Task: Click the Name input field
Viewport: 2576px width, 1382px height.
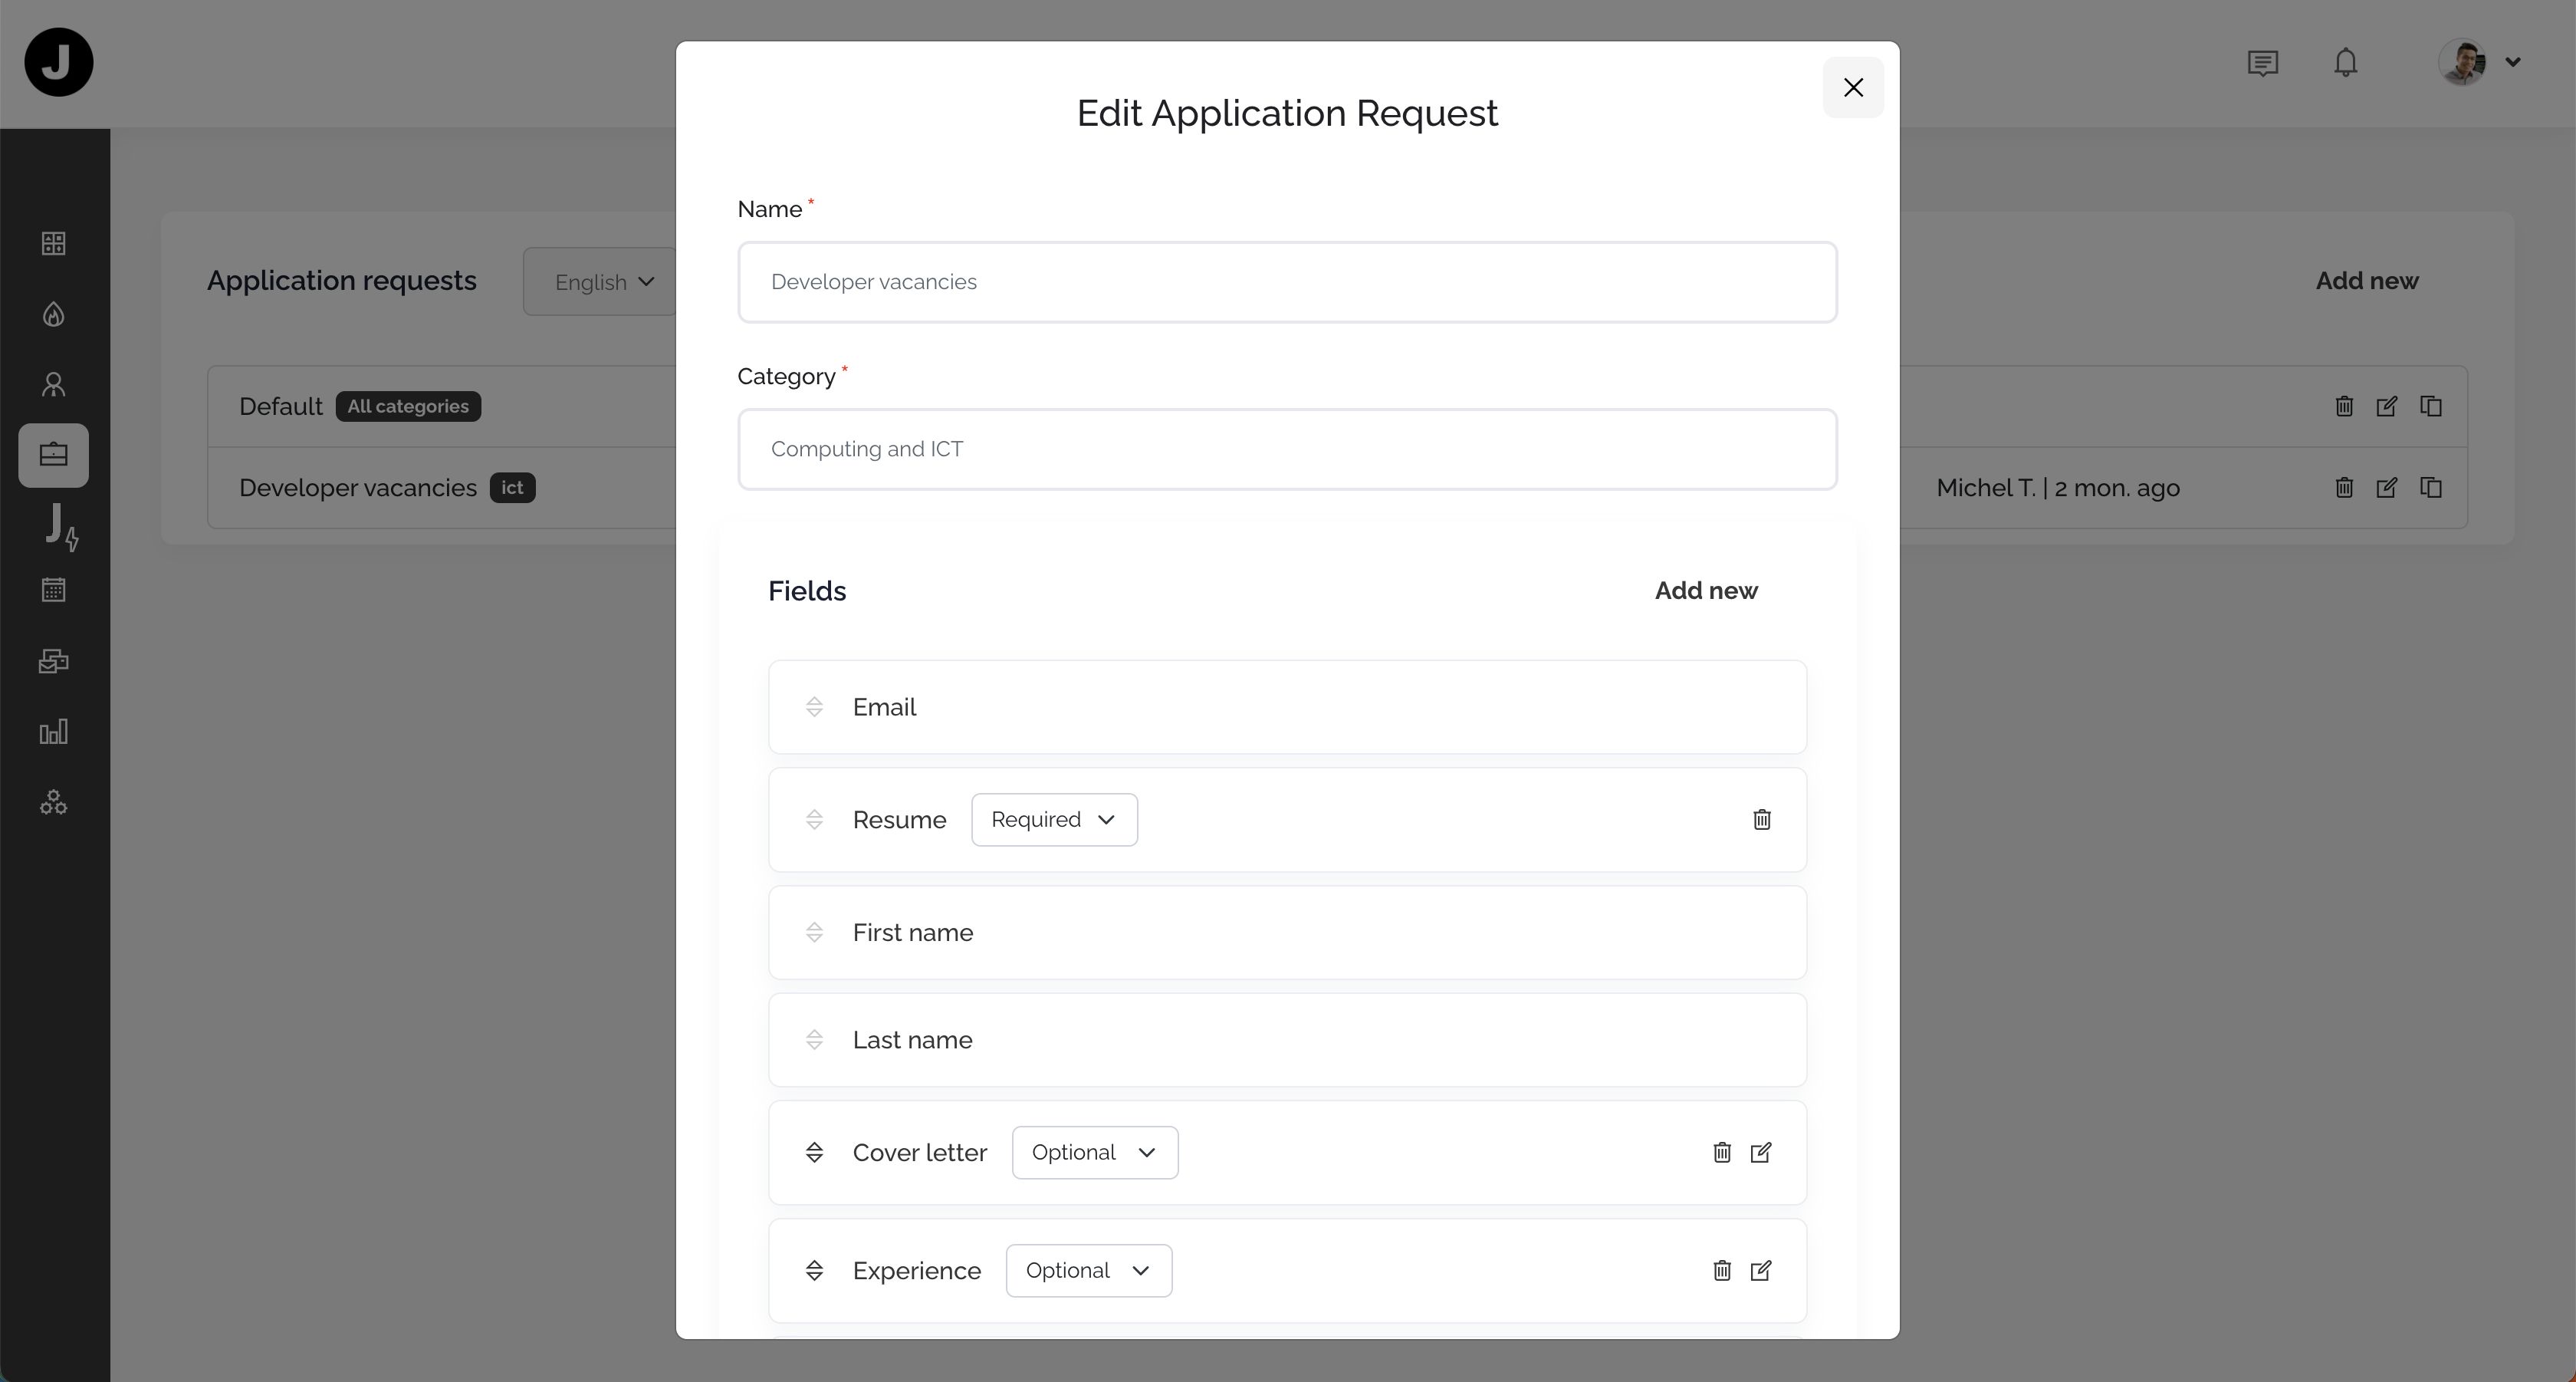Action: [x=1286, y=282]
